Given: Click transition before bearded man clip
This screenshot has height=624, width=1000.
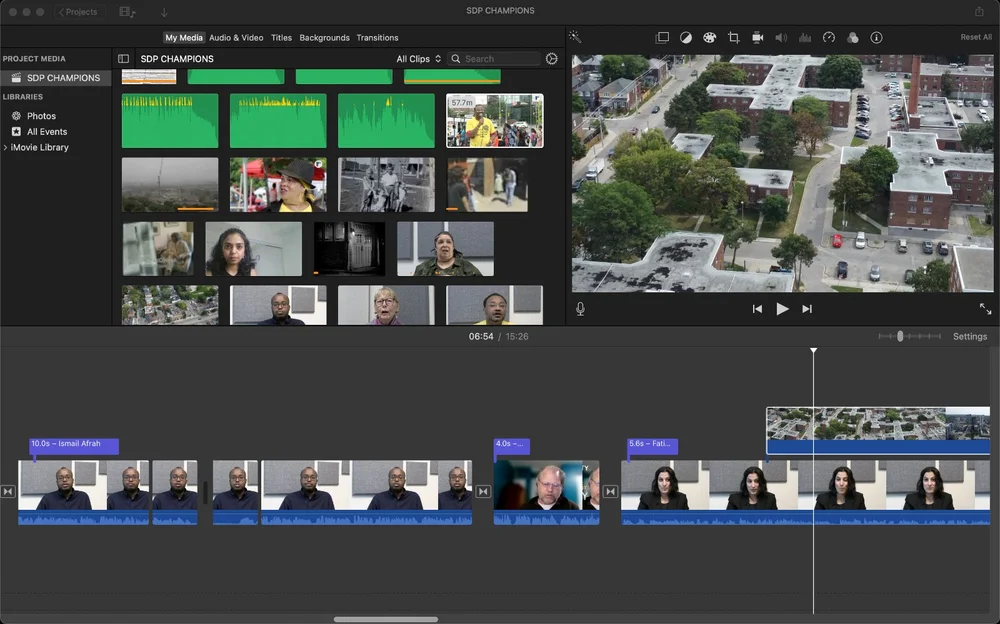Looking at the screenshot, I should 483,491.
